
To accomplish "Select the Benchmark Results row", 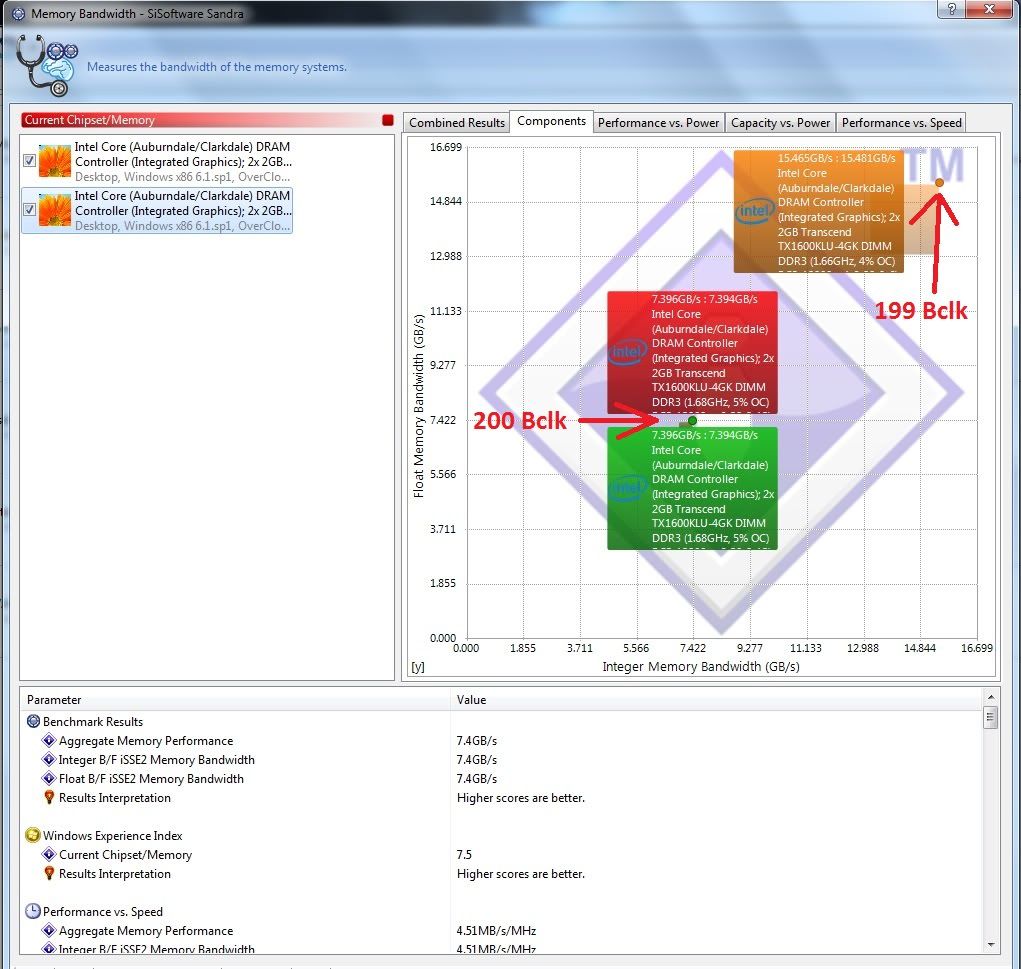I will point(501,721).
